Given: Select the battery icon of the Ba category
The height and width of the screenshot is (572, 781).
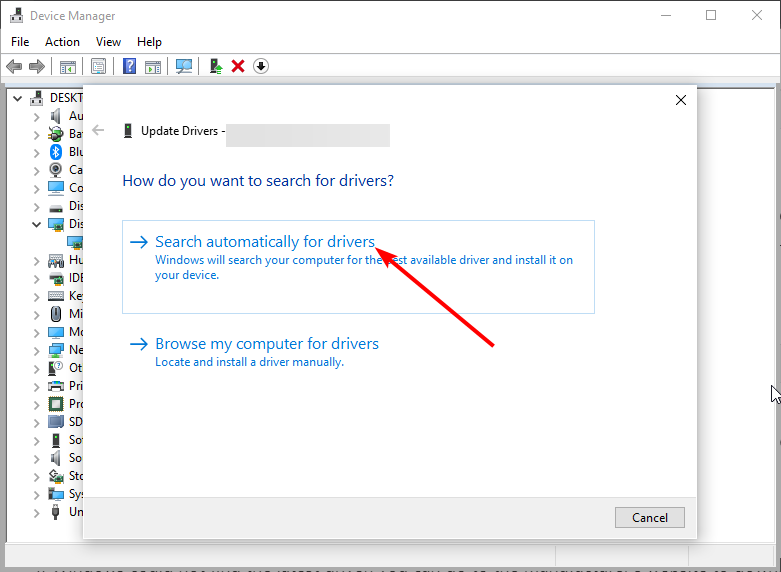Looking at the screenshot, I should click(x=56, y=134).
